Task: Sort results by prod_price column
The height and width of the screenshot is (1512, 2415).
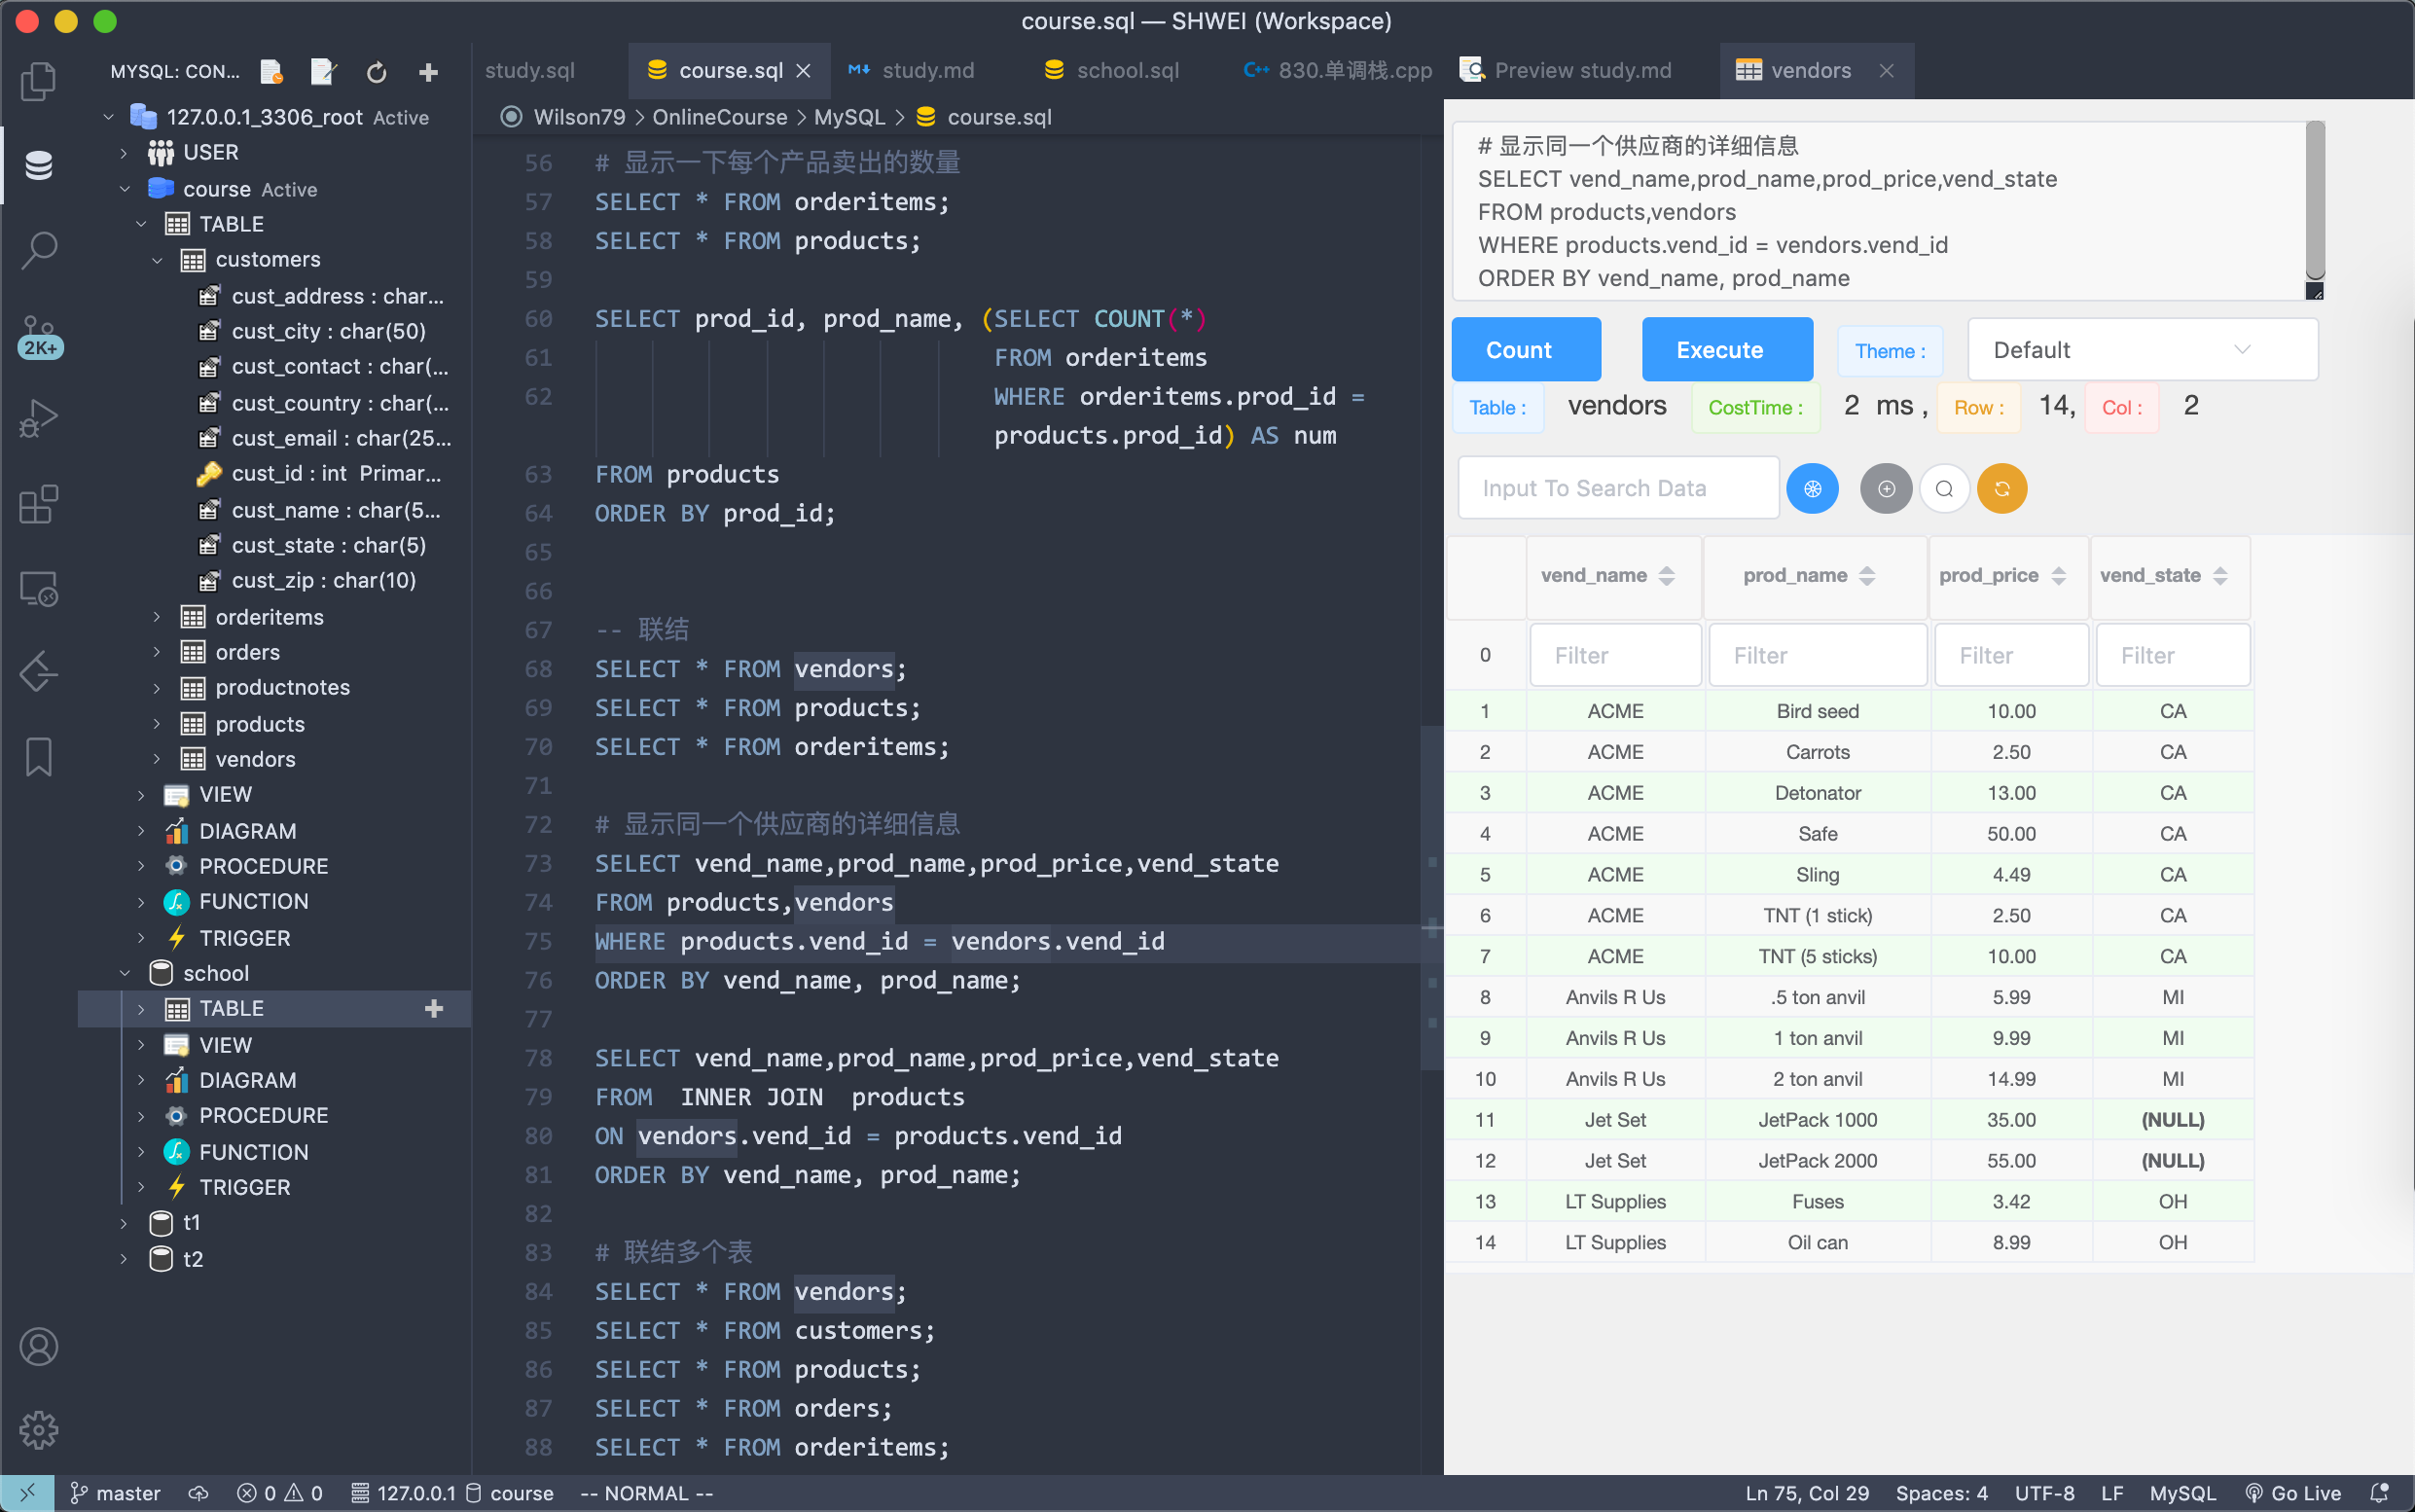Action: point(2058,576)
